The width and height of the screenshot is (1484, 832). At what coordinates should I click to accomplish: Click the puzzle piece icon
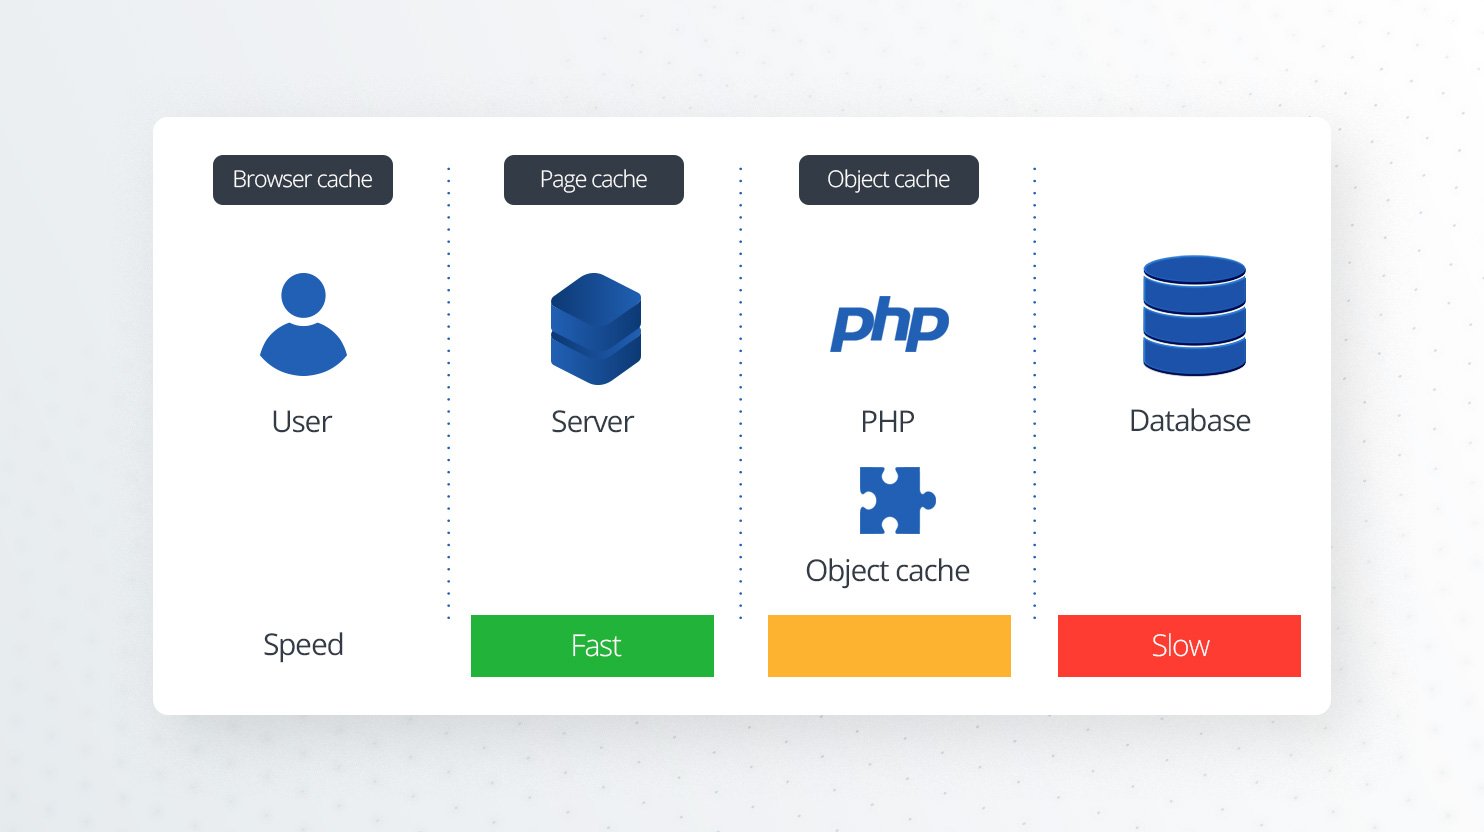[896, 500]
